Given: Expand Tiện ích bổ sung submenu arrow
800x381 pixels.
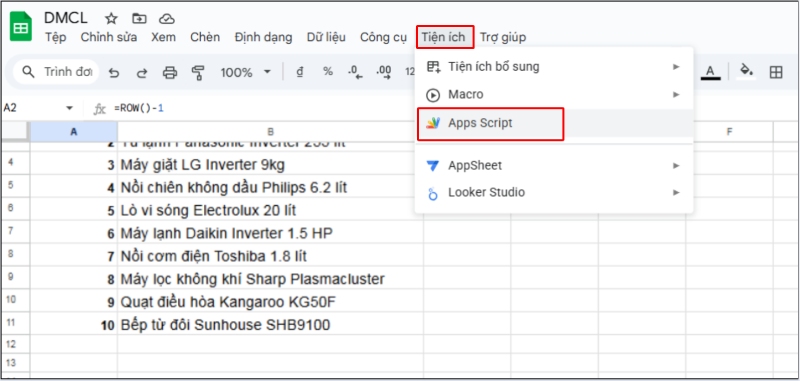Looking at the screenshot, I should click(676, 67).
